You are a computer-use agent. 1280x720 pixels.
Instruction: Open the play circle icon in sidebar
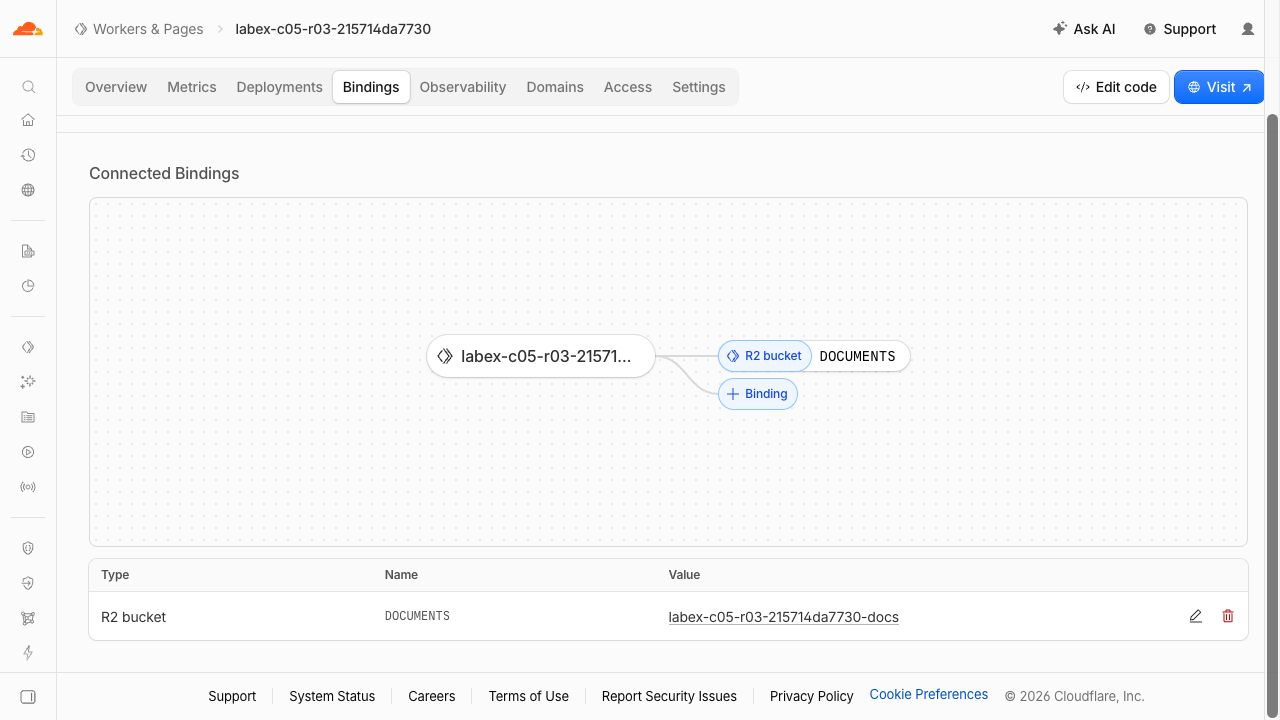28,452
